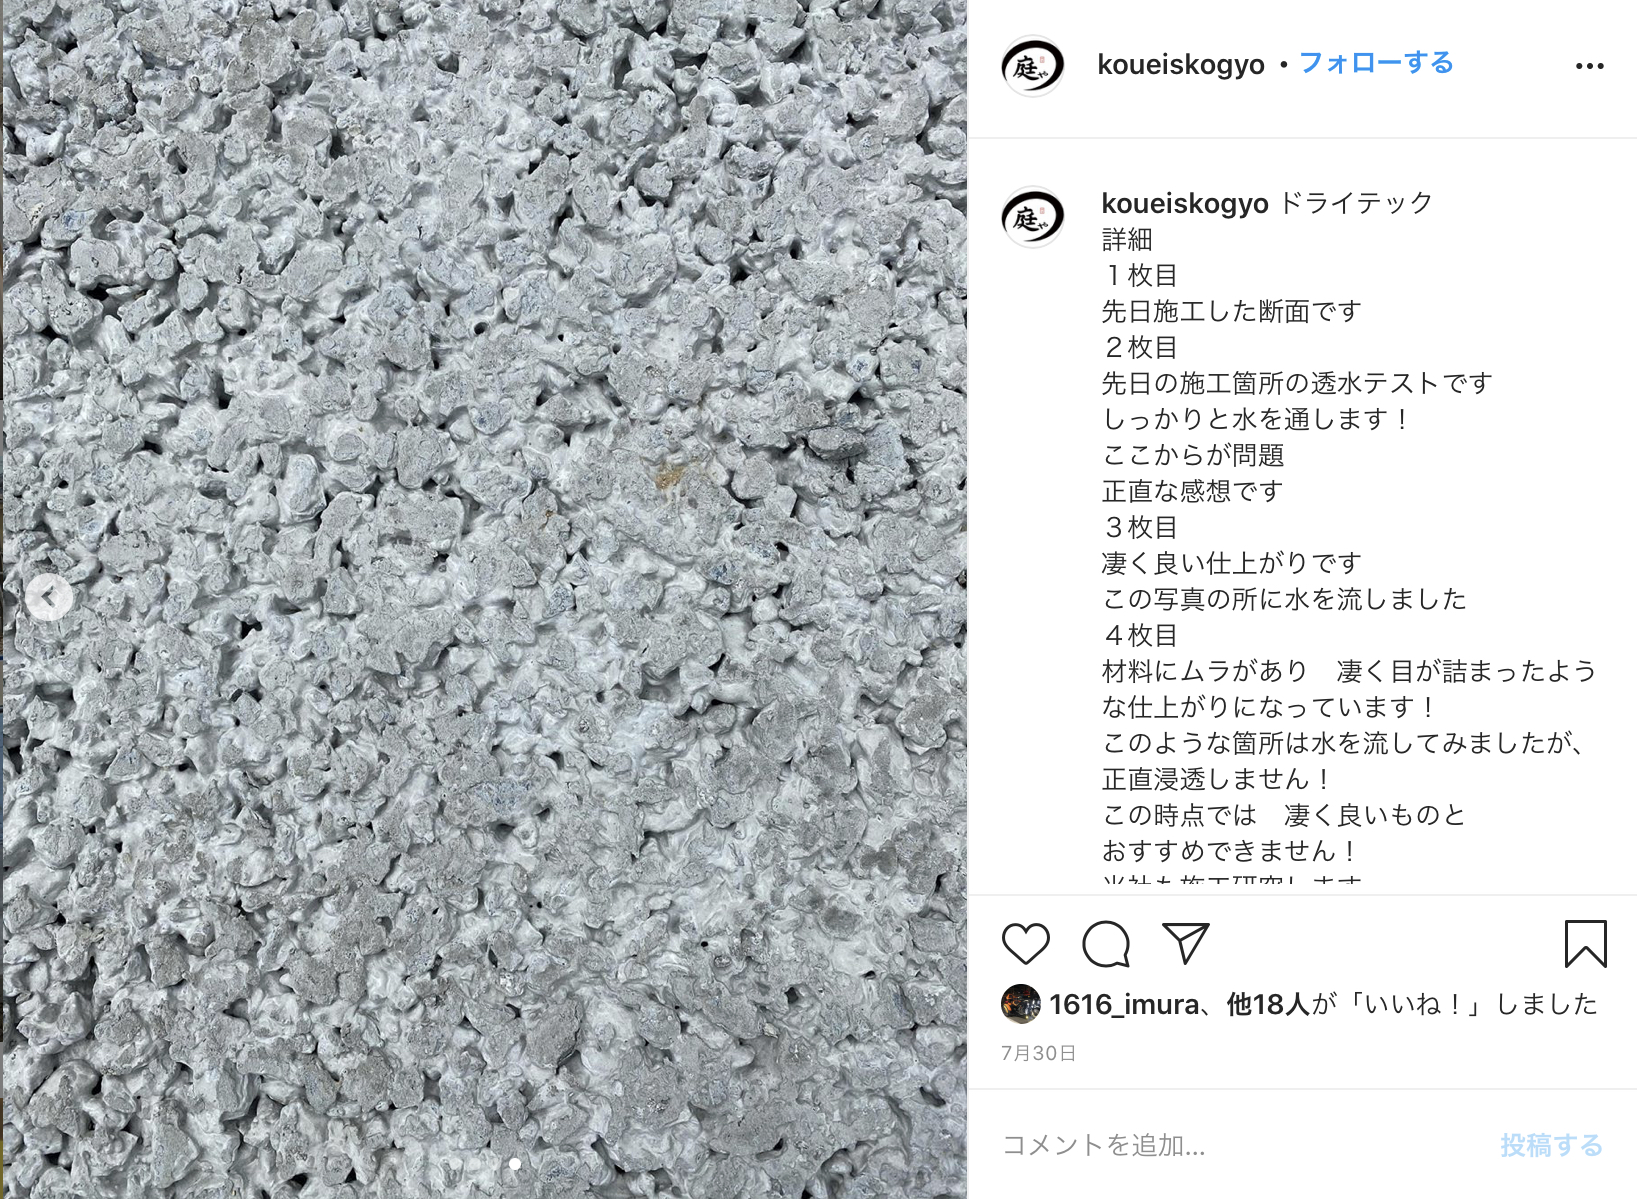The height and width of the screenshot is (1199, 1637).
Task: Open the 7月30日 post date link
Action: tap(1038, 1053)
